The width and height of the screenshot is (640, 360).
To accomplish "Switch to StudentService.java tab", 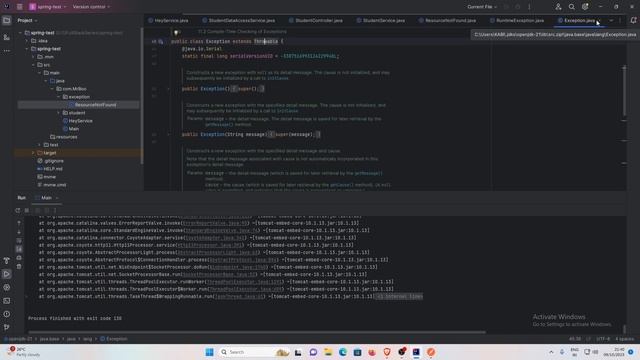I will [380, 20].
